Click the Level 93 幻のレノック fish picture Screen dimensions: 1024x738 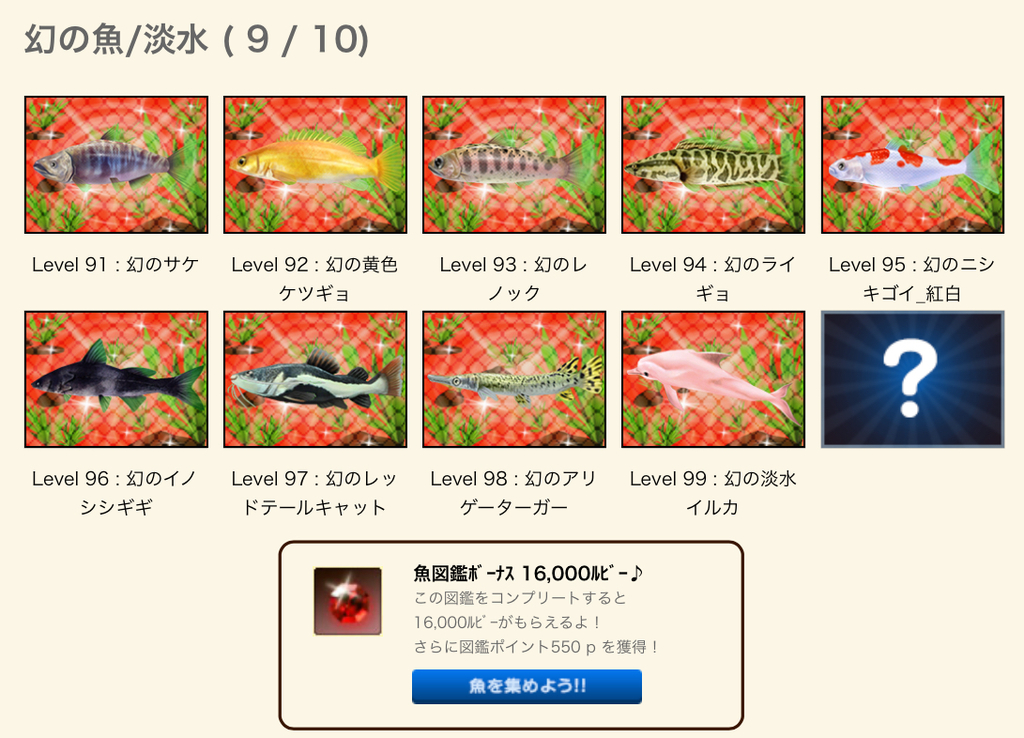coord(514,165)
